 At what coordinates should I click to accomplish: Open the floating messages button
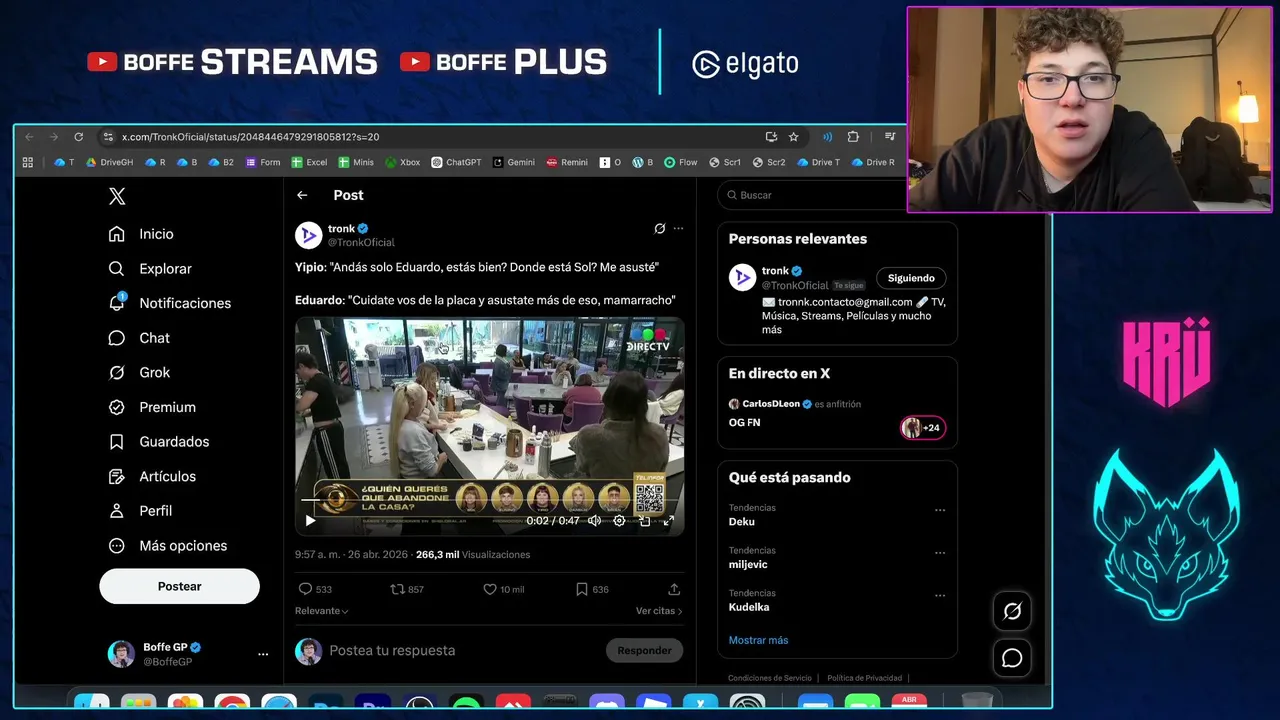click(1012, 658)
